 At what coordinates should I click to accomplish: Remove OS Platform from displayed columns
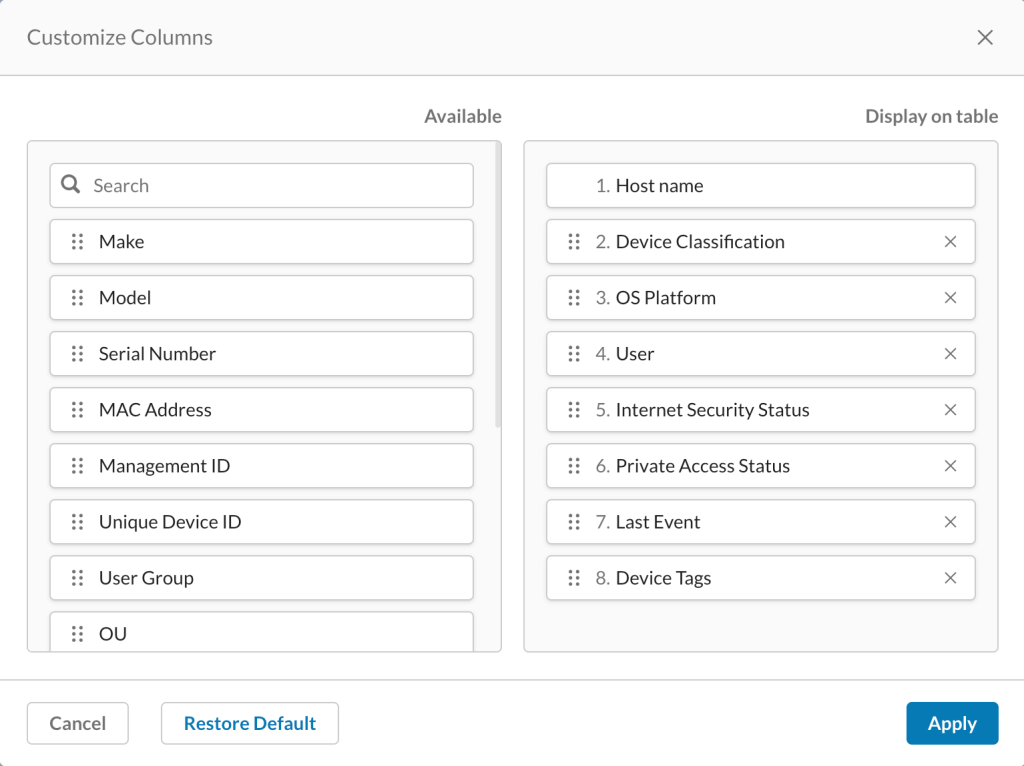point(950,298)
